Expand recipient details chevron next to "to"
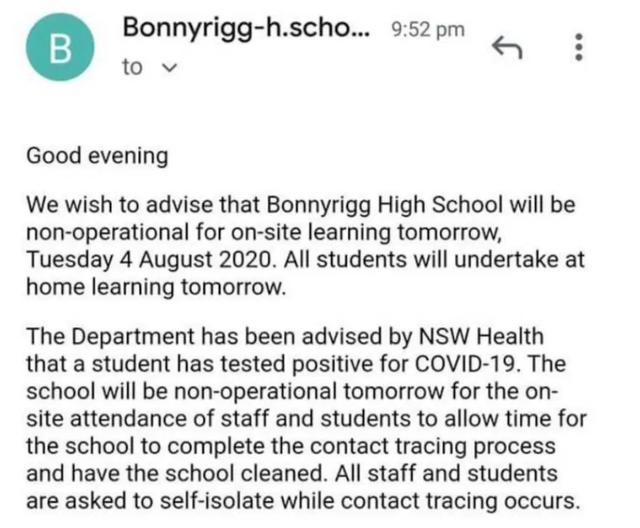The image size is (640, 528). click(x=170, y=67)
